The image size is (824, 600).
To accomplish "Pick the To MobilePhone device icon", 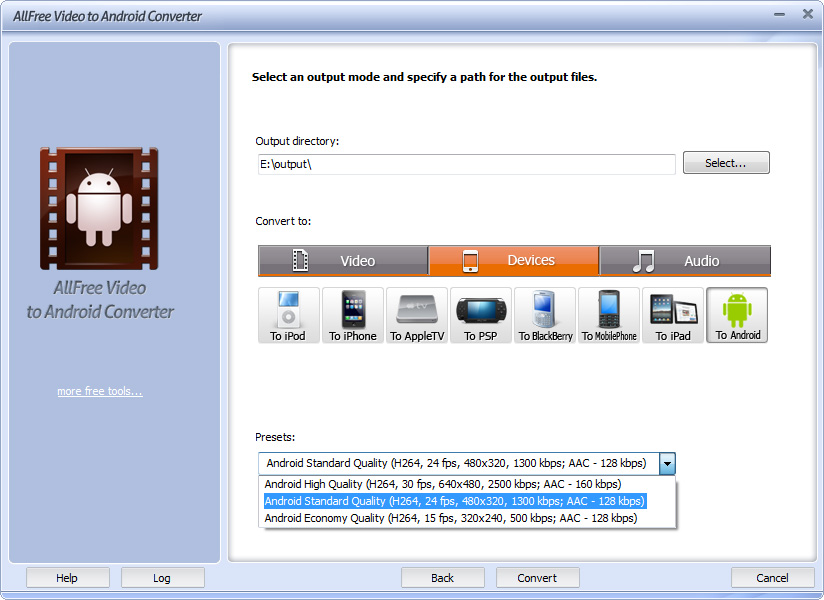I will 609,315.
